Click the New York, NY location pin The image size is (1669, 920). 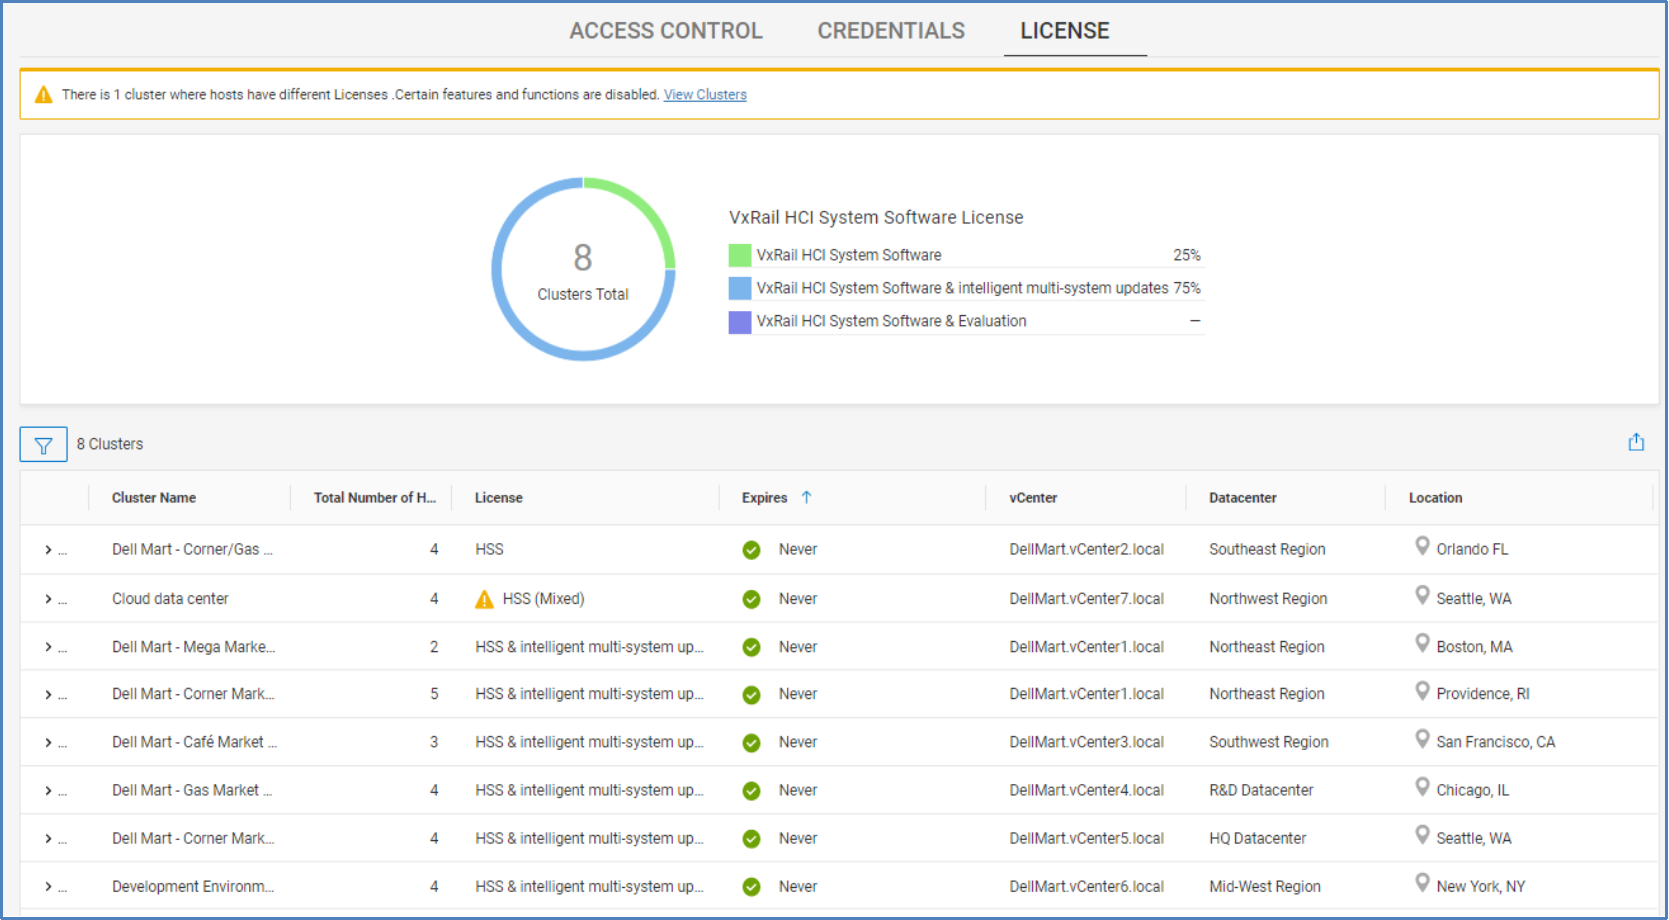pyautogui.click(x=1422, y=883)
